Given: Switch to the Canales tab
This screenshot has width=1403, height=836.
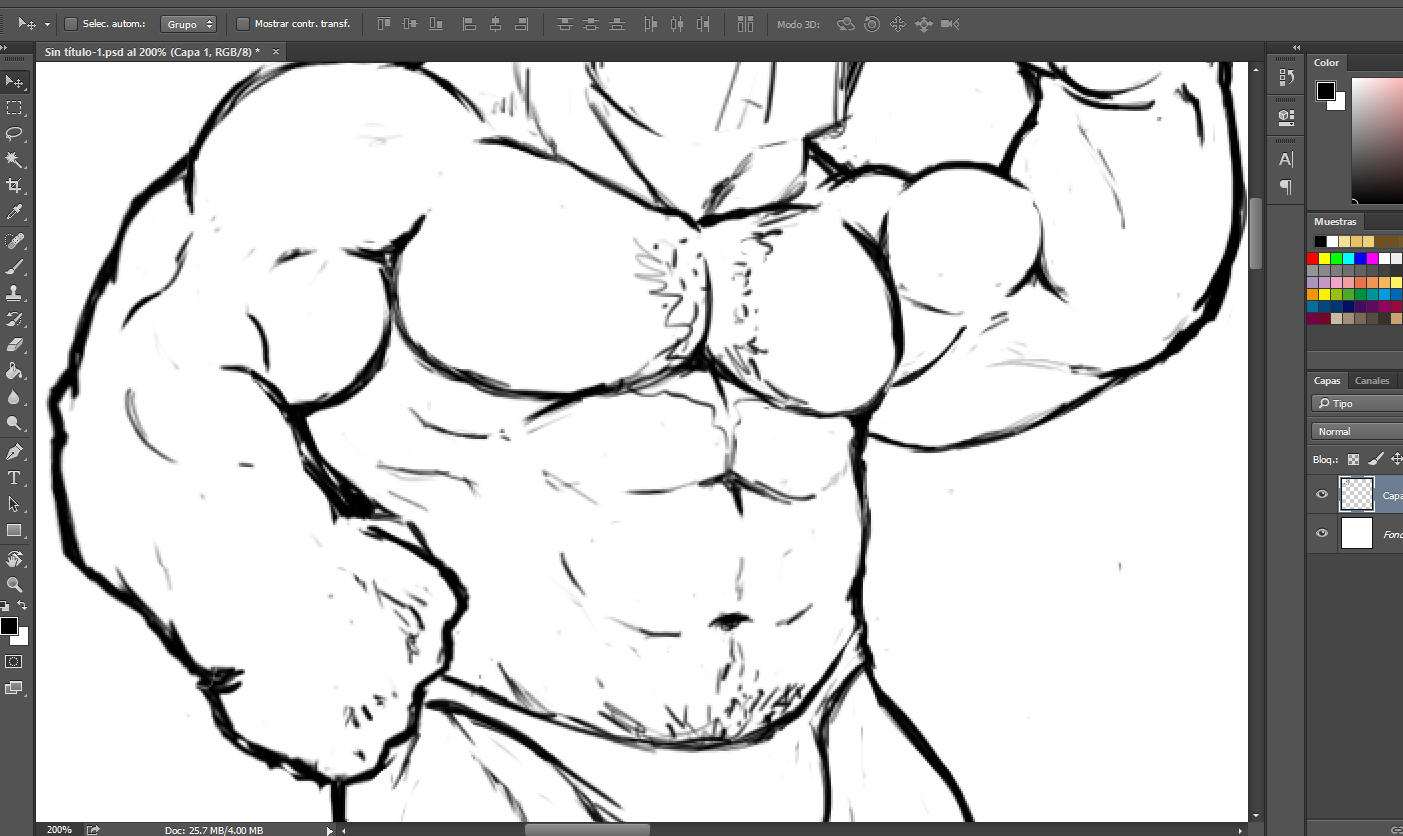Looking at the screenshot, I should coord(1372,381).
